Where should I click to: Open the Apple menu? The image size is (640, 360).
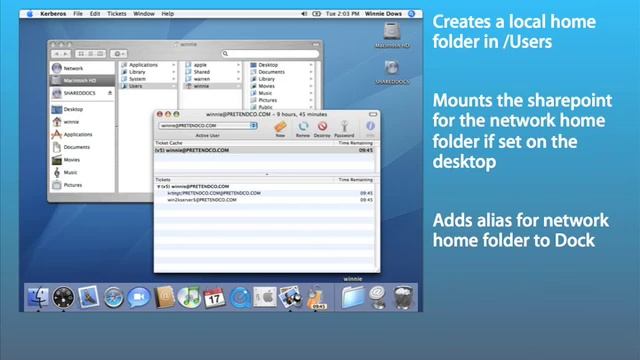tap(30, 13)
